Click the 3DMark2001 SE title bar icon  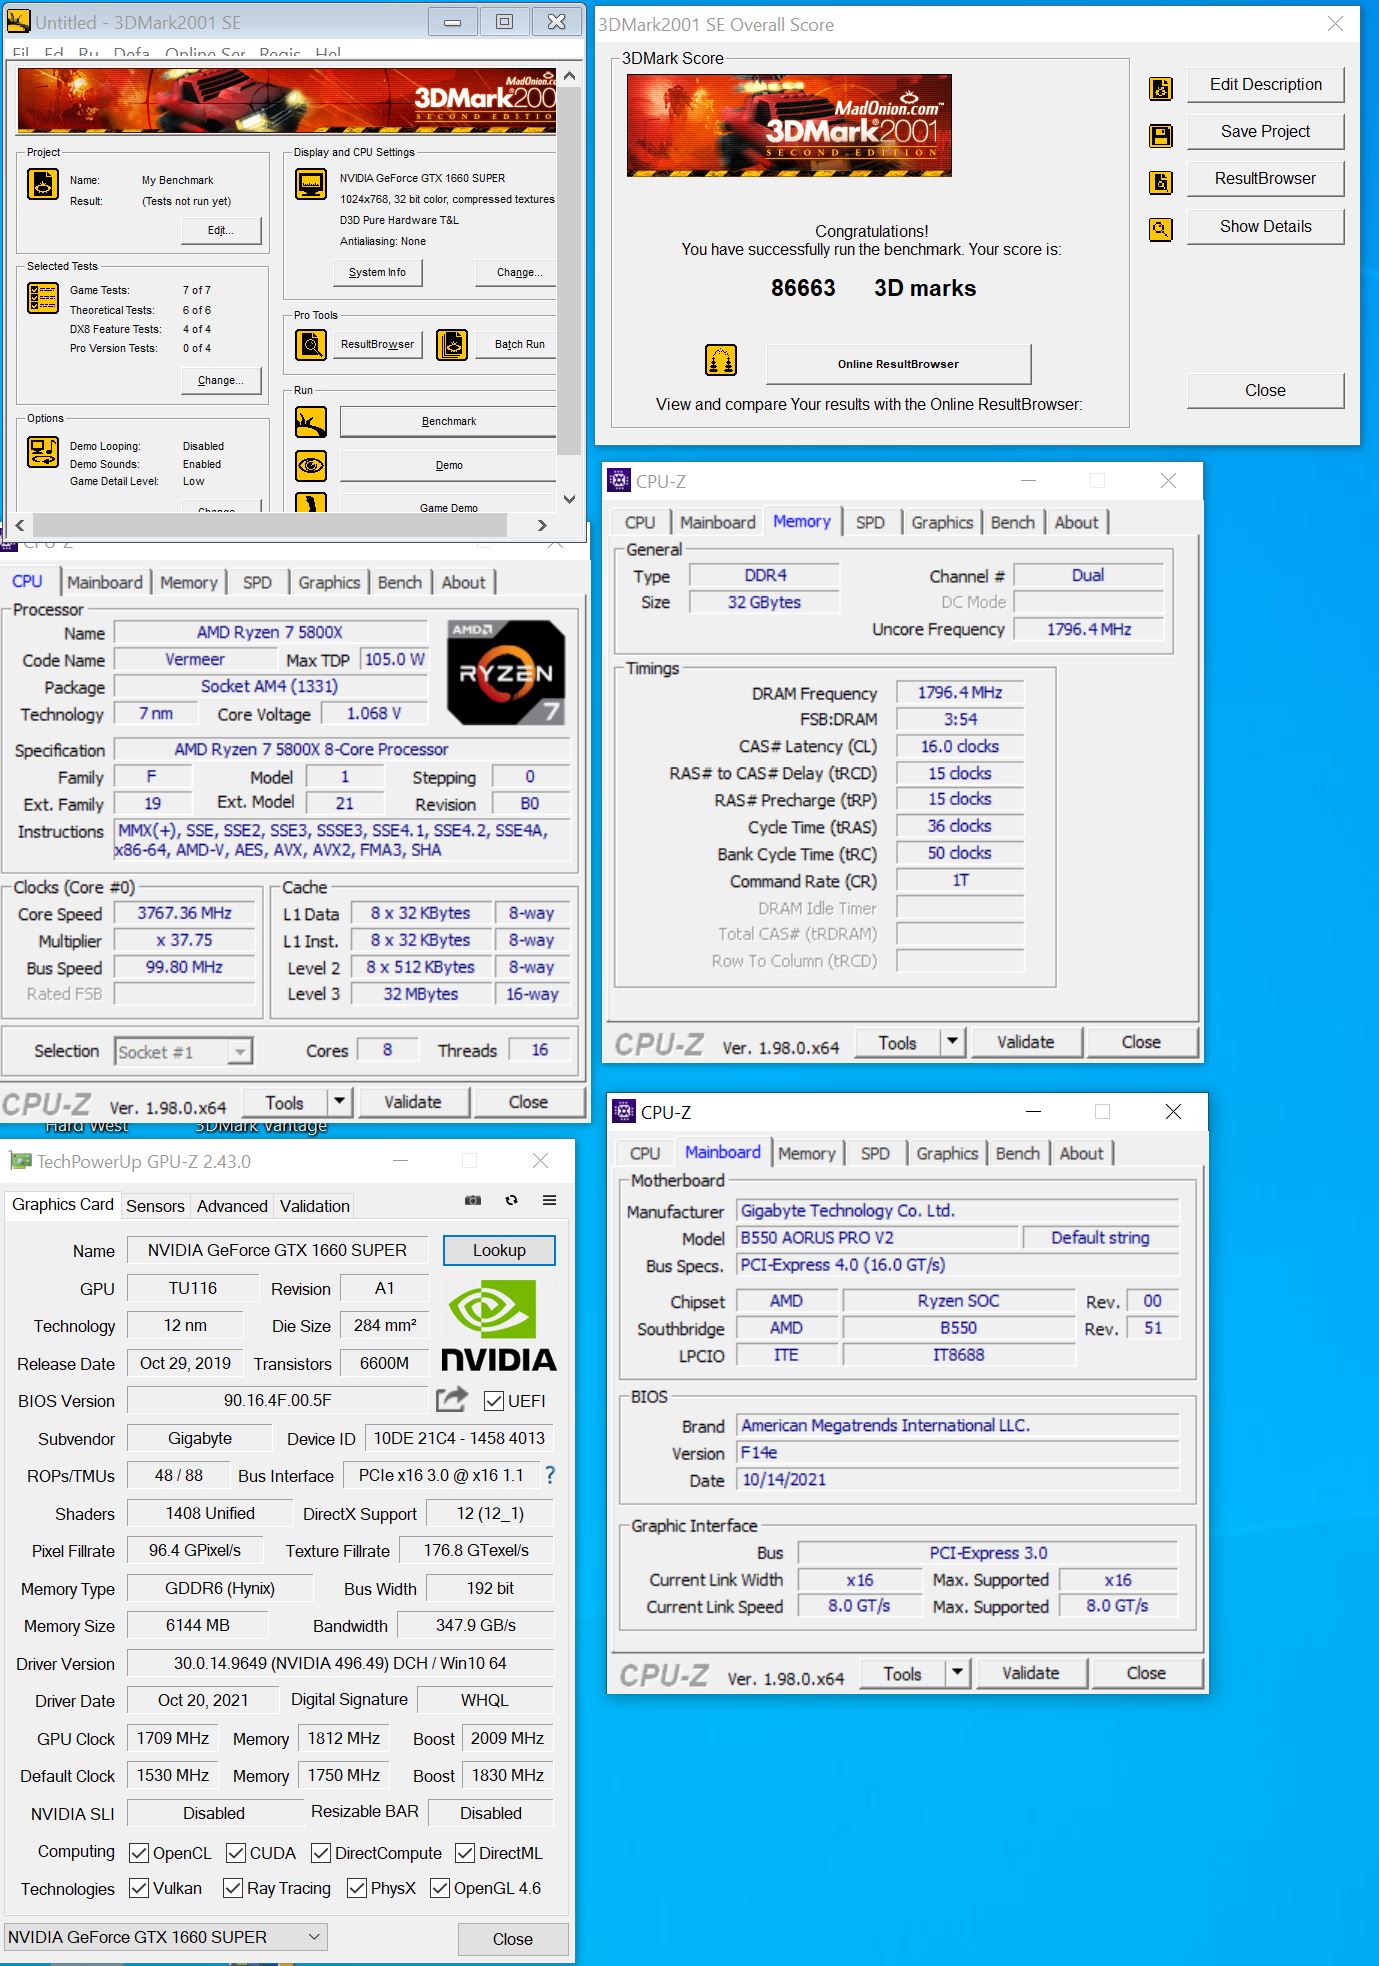pos(18,22)
